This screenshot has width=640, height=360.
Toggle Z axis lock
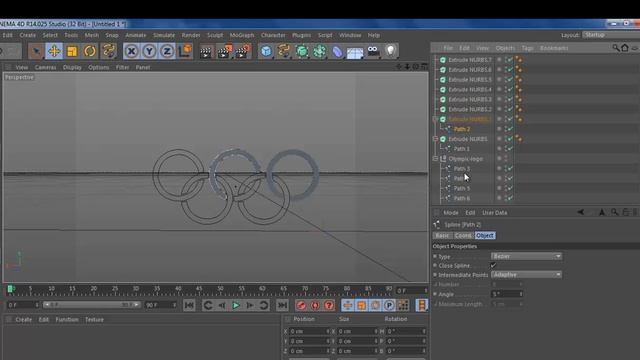pyautogui.click(x=167, y=51)
